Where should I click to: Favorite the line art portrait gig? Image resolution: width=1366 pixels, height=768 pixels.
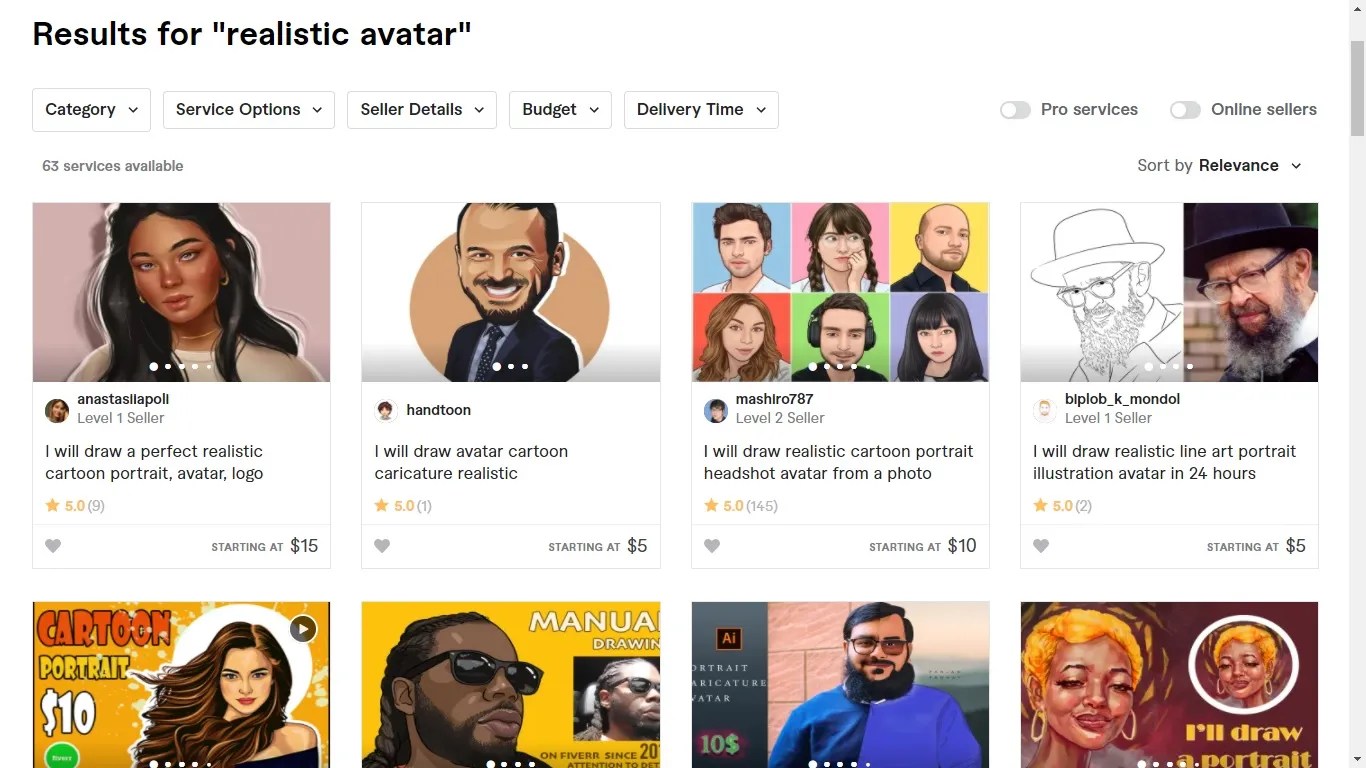pyautogui.click(x=1041, y=545)
